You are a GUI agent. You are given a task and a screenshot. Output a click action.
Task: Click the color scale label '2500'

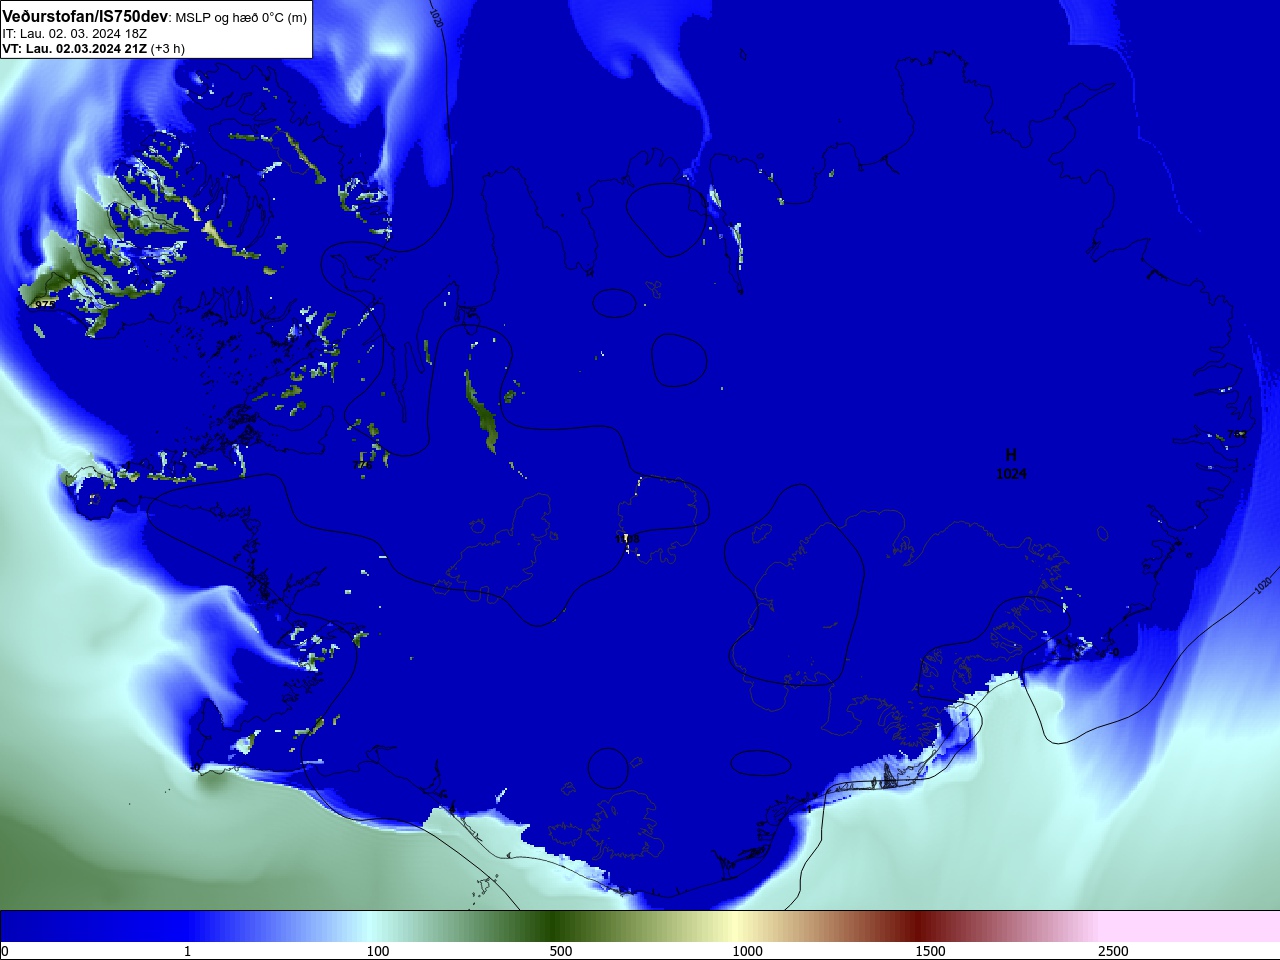(x=1113, y=951)
